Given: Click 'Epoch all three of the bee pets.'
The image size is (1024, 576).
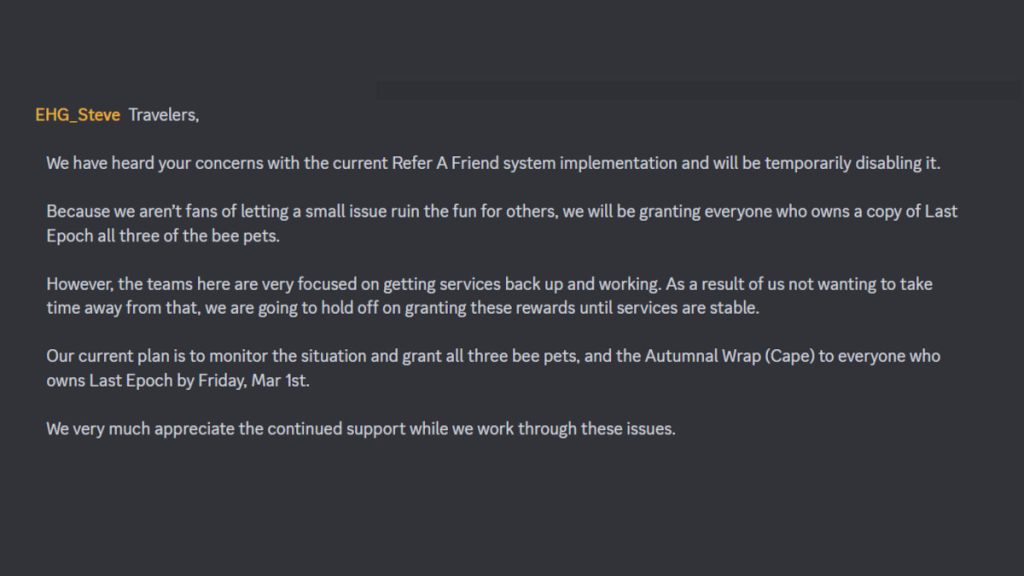Looking at the screenshot, I should point(163,236).
